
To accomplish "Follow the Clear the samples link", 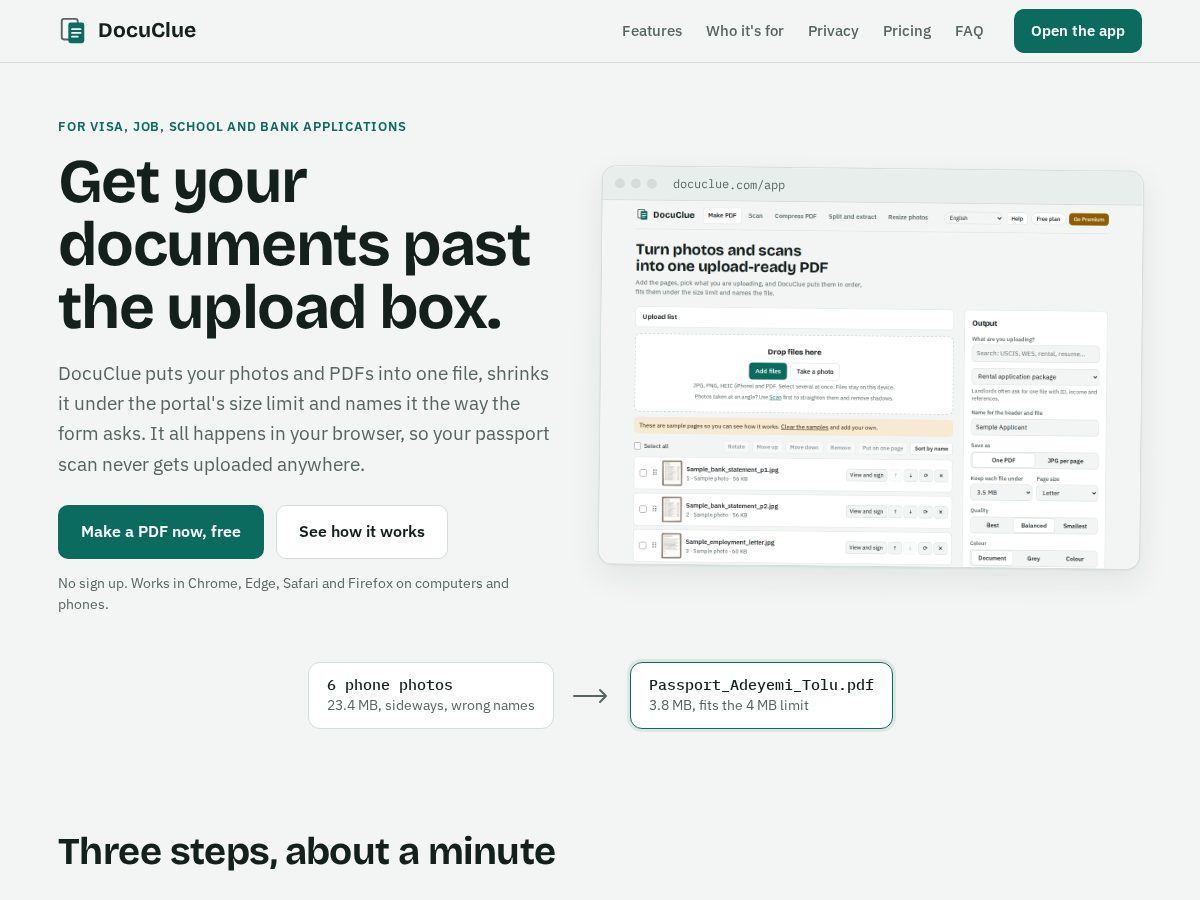I will pos(804,427).
